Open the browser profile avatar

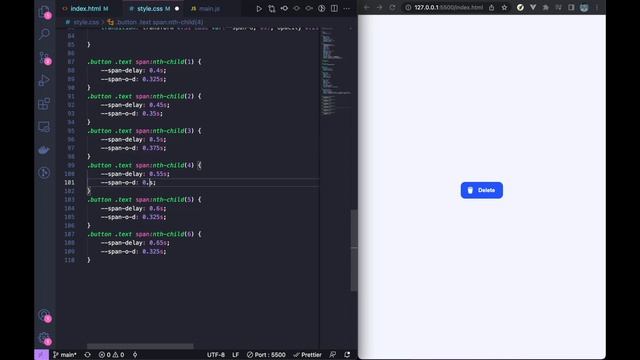[x=584, y=7]
